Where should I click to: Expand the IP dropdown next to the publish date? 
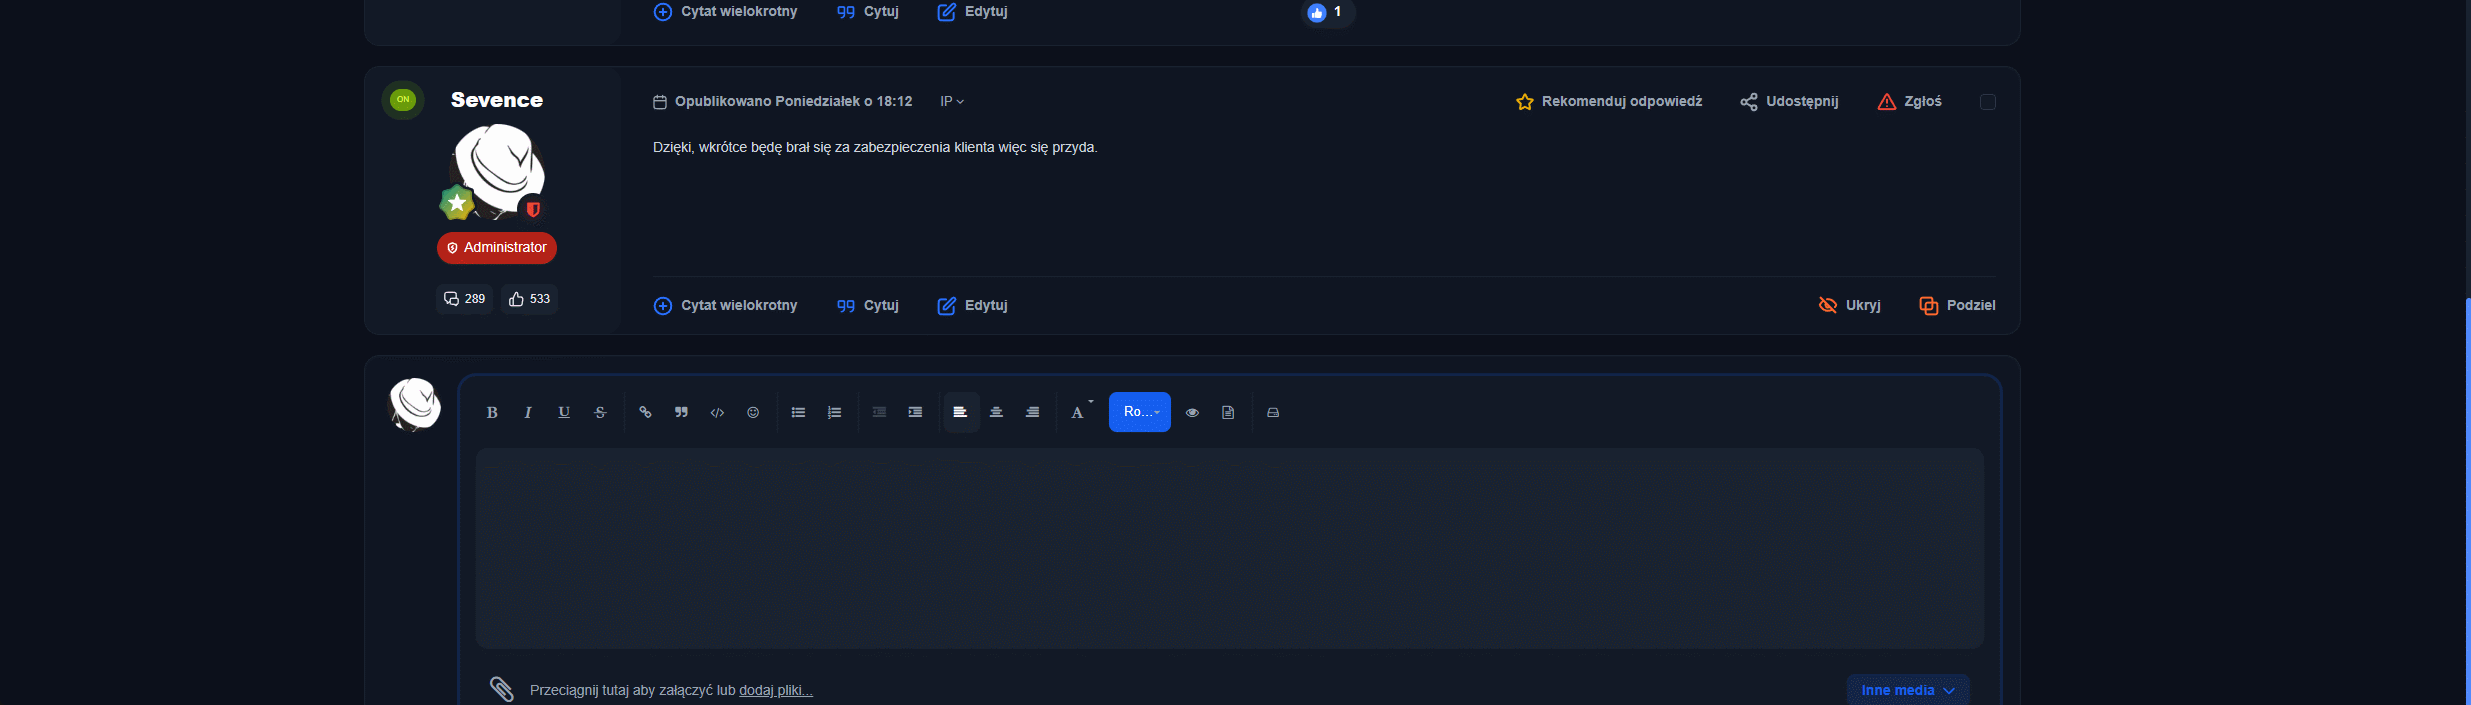(x=952, y=102)
